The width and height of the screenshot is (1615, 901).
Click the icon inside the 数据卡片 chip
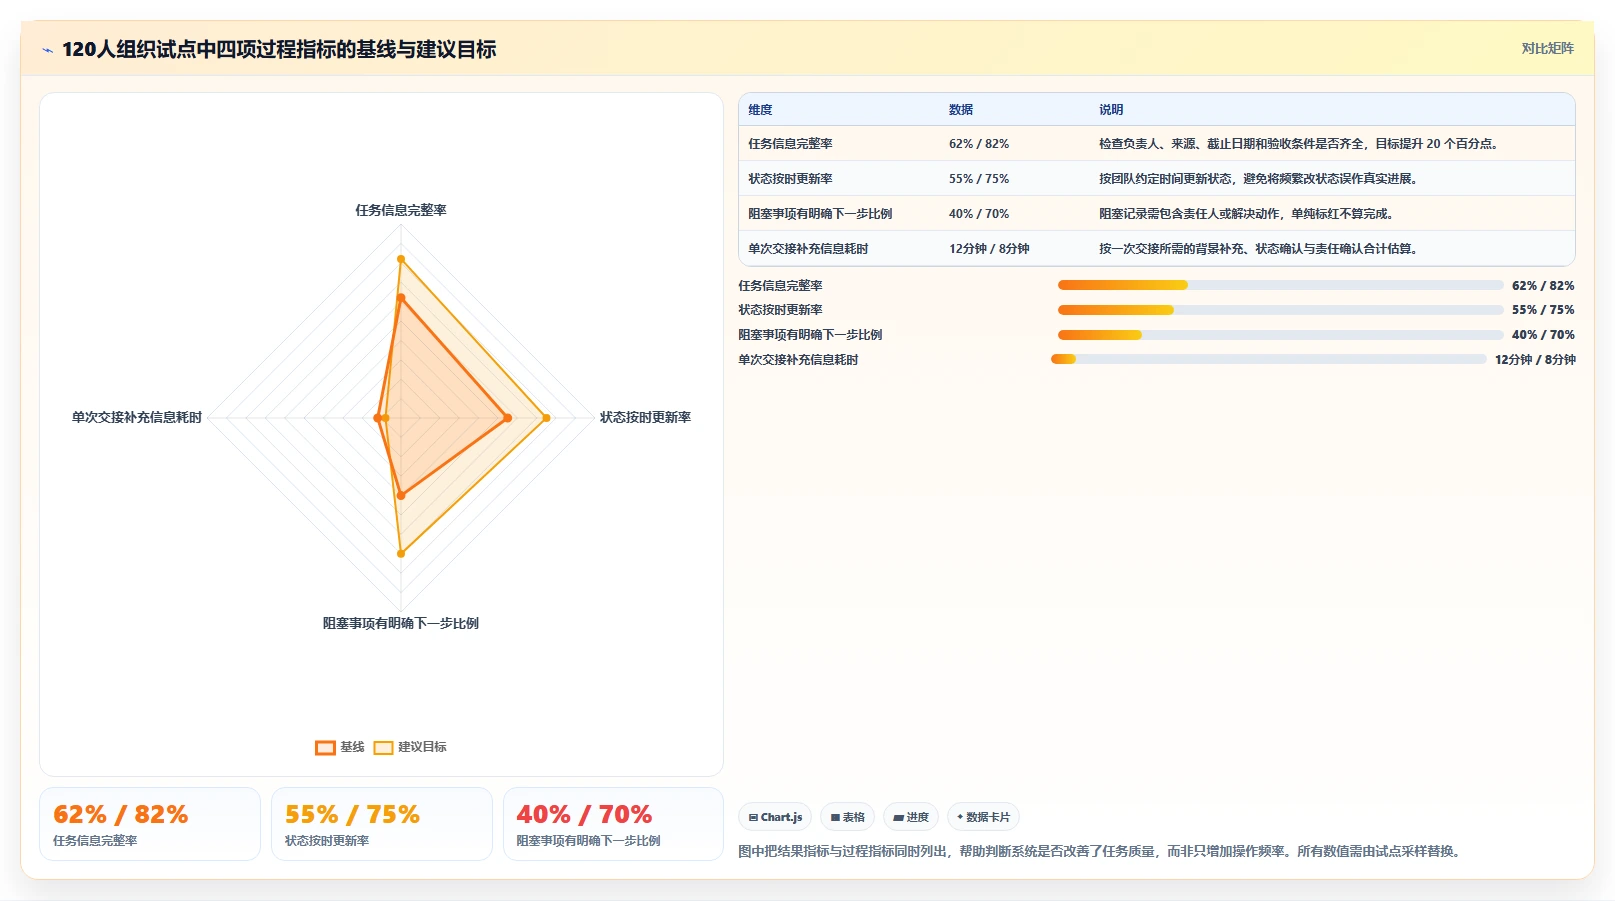pyautogui.click(x=960, y=817)
